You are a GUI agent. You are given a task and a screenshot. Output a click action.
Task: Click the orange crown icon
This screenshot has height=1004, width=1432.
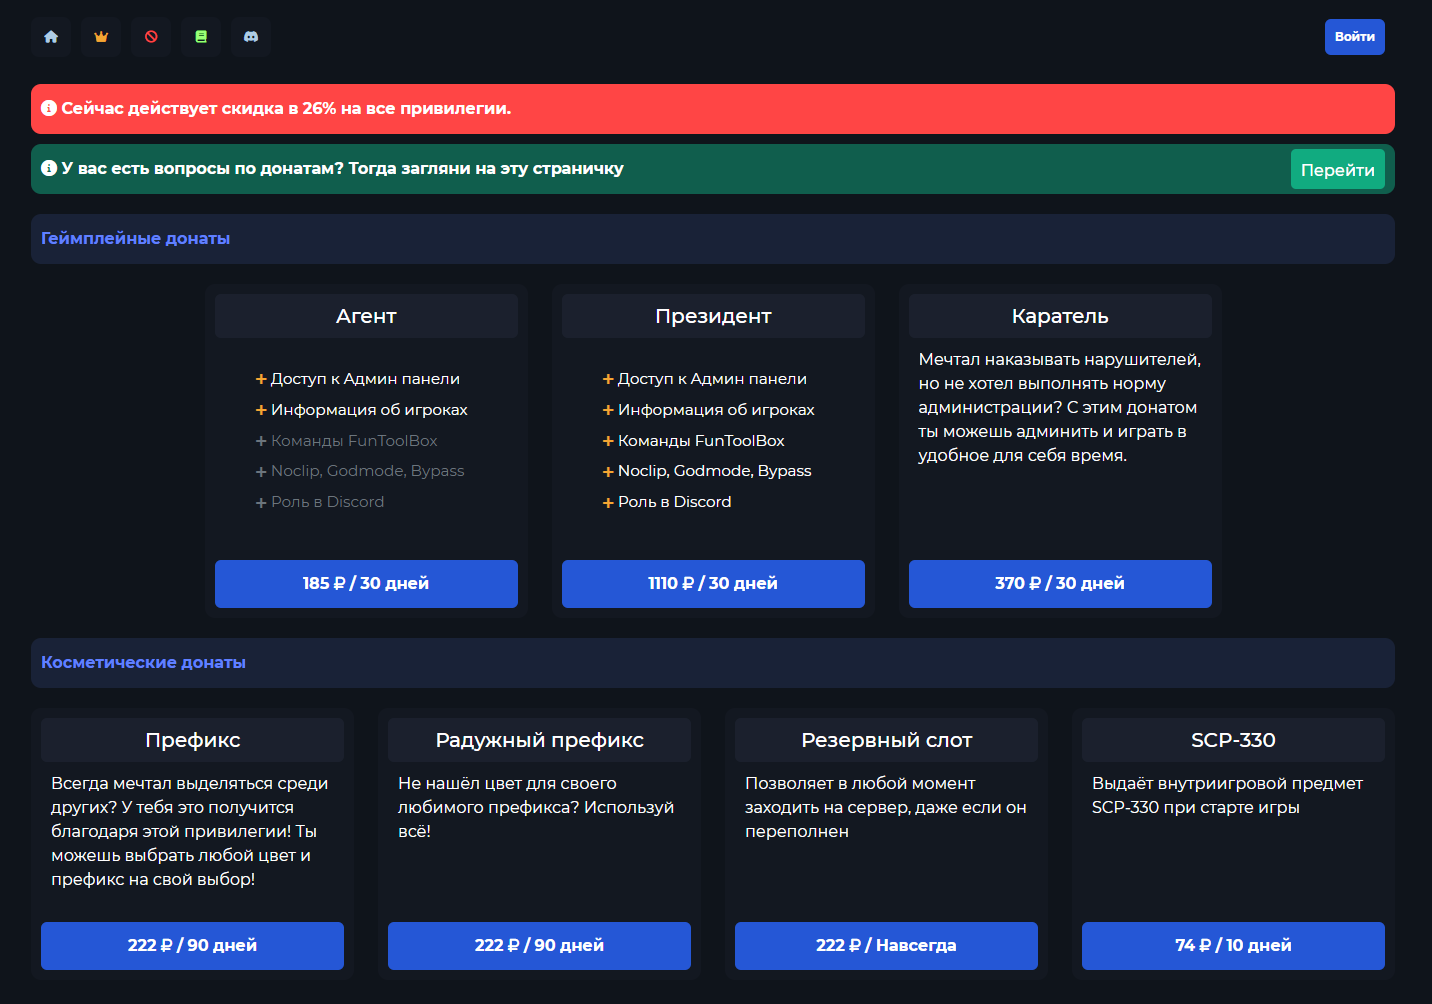101,37
